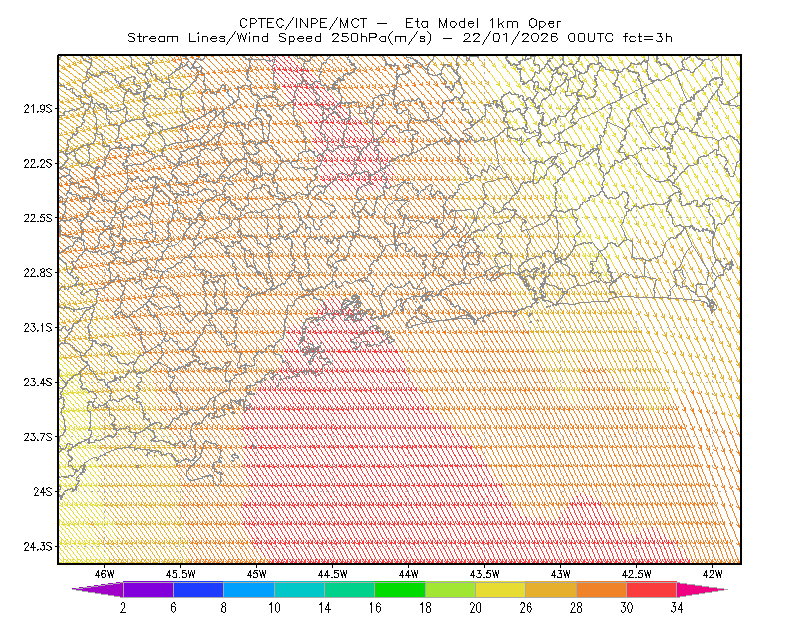The height and width of the screenshot is (618, 800).
Task: Click the bright green 16-18 legend swatch
Action: pos(400,589)
